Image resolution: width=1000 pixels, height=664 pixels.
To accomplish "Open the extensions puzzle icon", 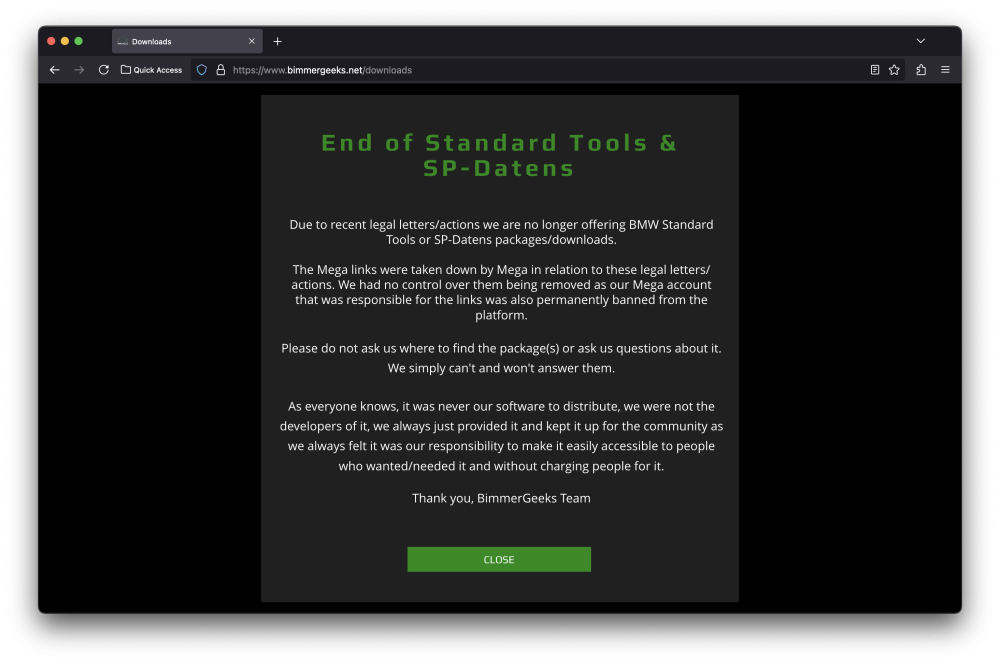I will [x=921, y=70].
